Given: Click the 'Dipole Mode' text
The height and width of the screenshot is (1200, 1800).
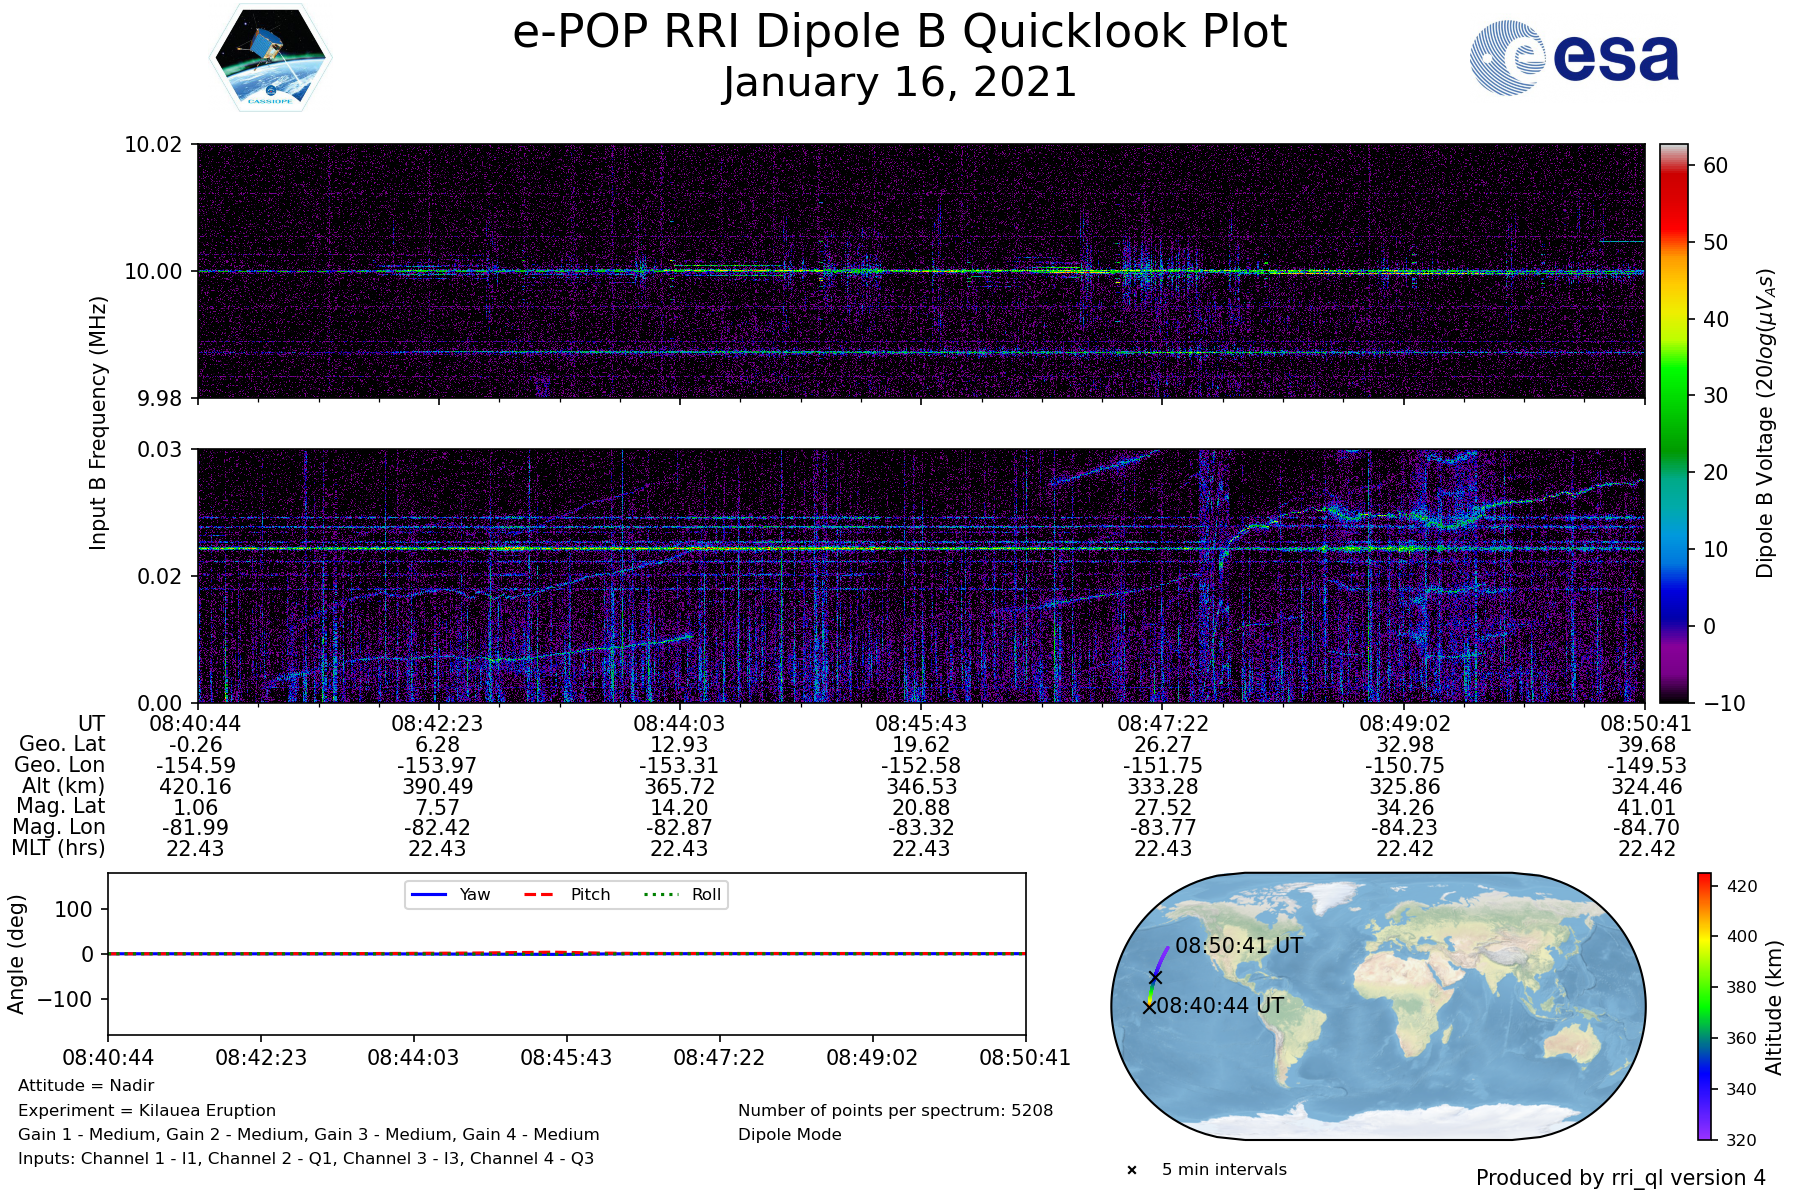Looking at the screenshot, I should 790,1135.
